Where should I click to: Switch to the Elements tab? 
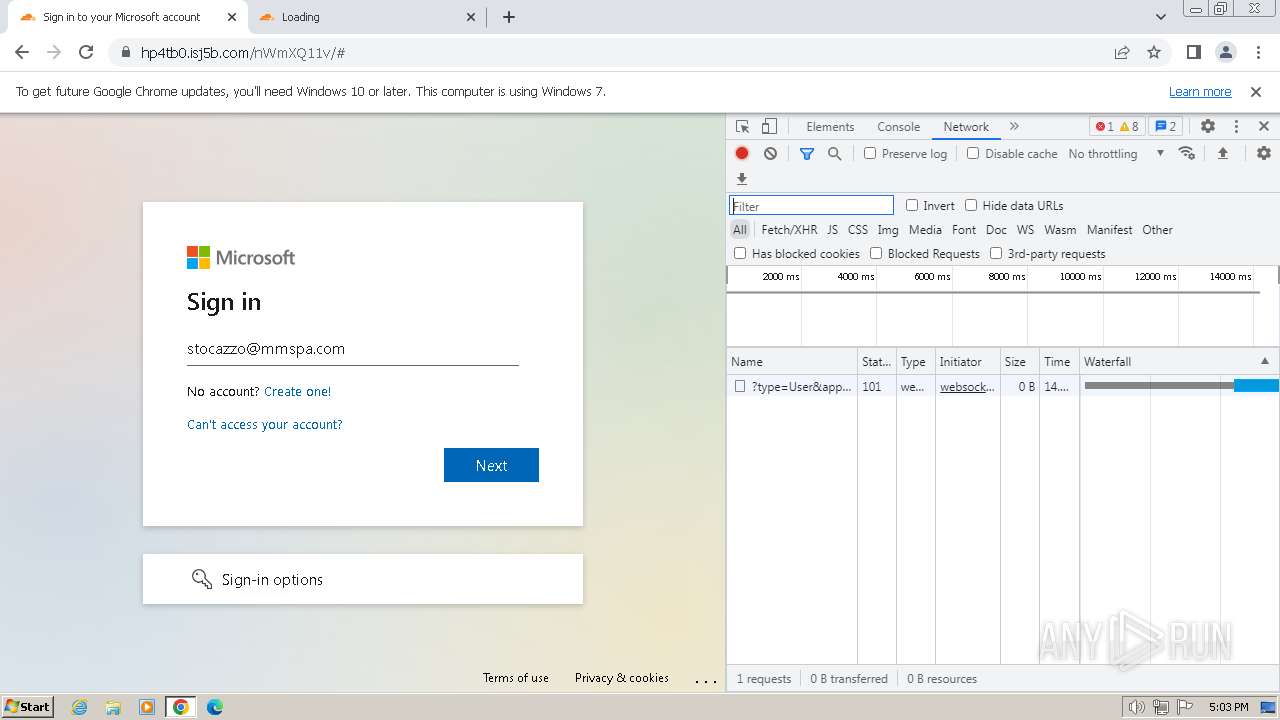pyautogui.click(x=830, y=127)
